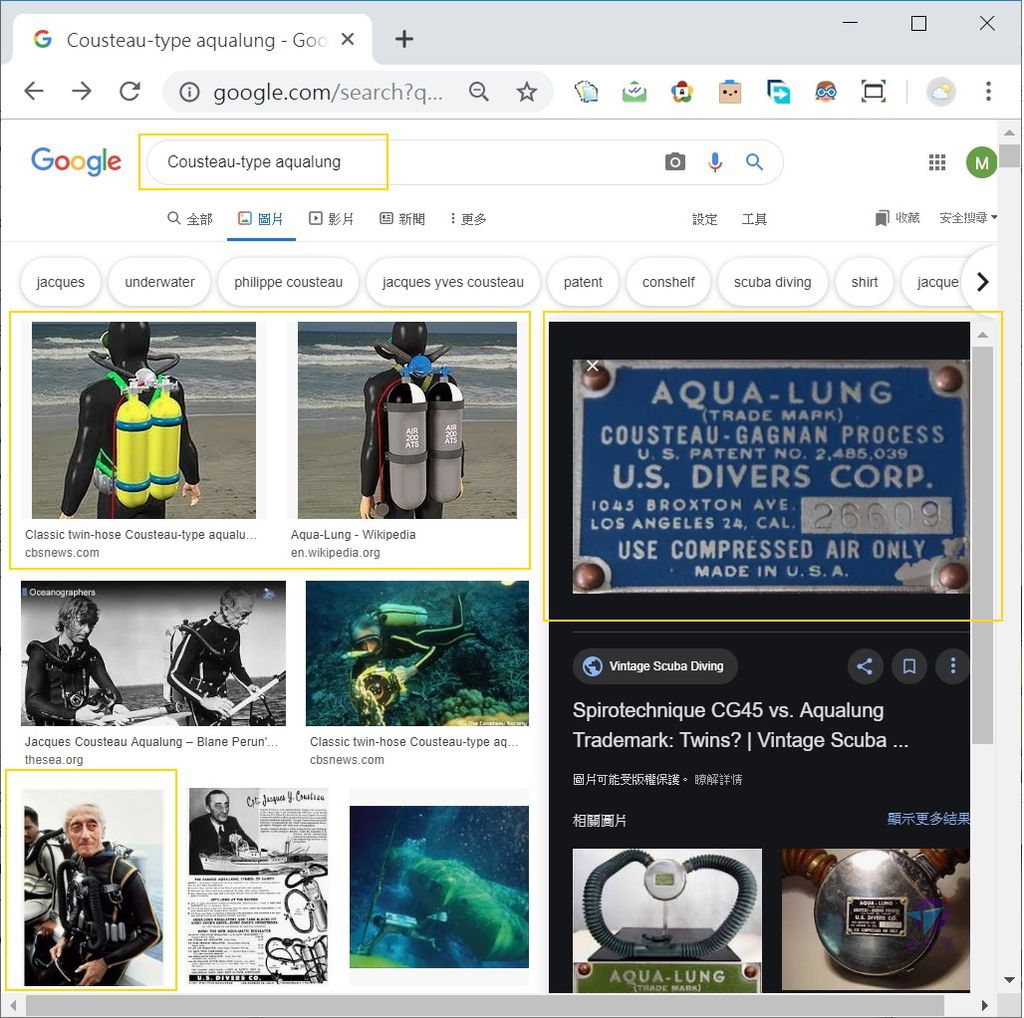Click the bottom horizontal scrollbar
Viewport: 1024px width, 1018px height.
click(x=485, y=1006)
